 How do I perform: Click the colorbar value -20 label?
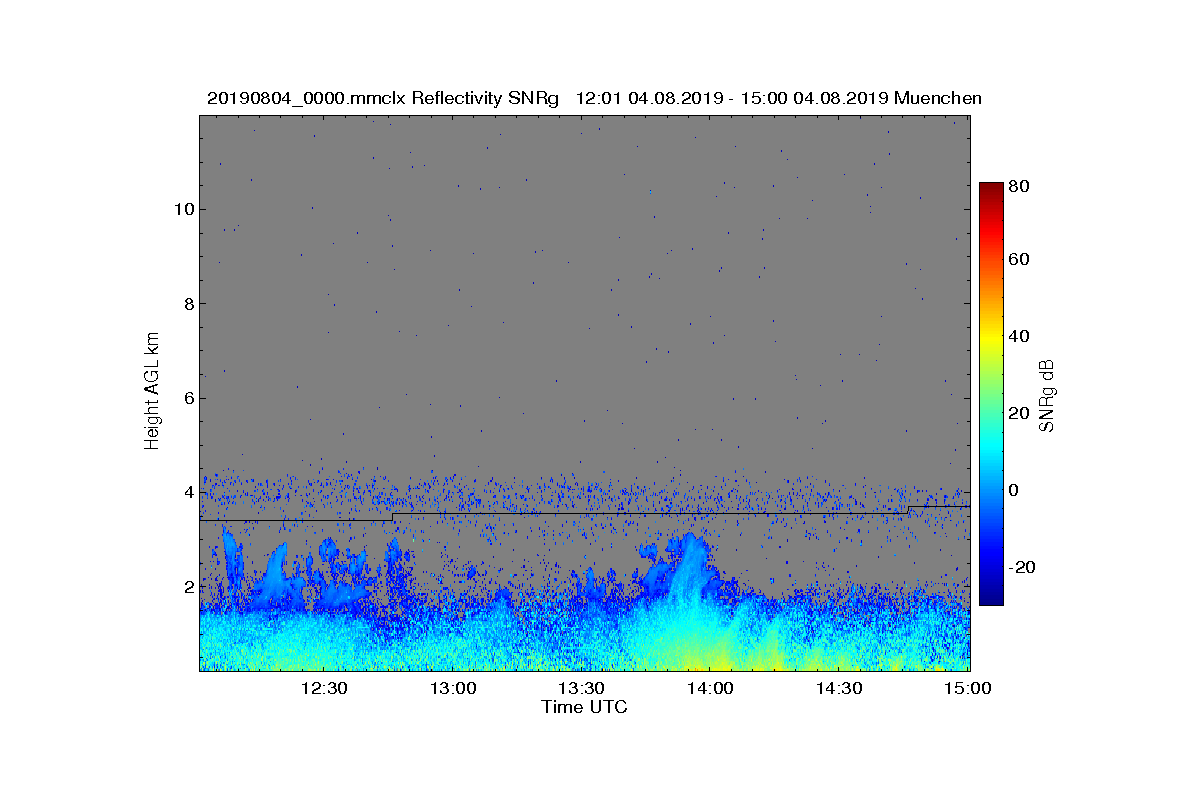point(1022,567)
